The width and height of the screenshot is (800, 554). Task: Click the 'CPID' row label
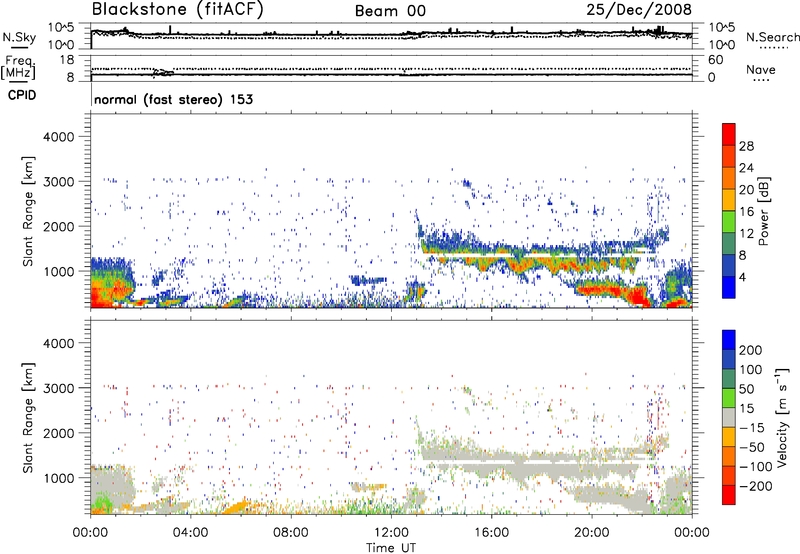coord(22,95)
